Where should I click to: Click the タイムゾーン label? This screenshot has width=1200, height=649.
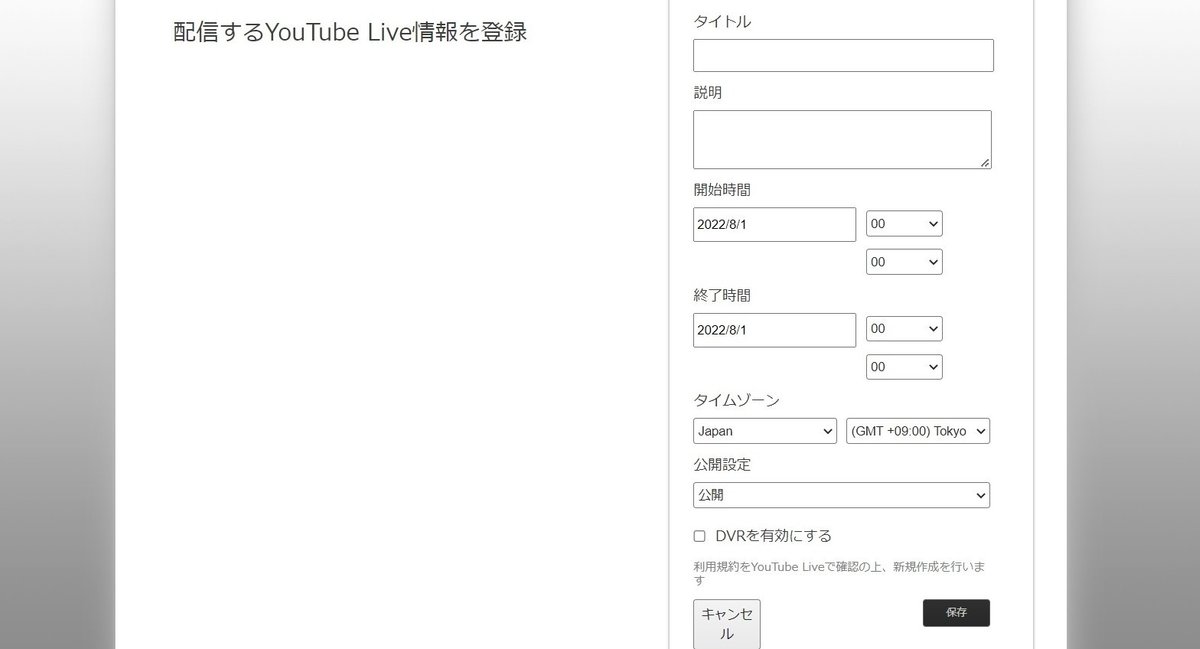coord(736,400)
